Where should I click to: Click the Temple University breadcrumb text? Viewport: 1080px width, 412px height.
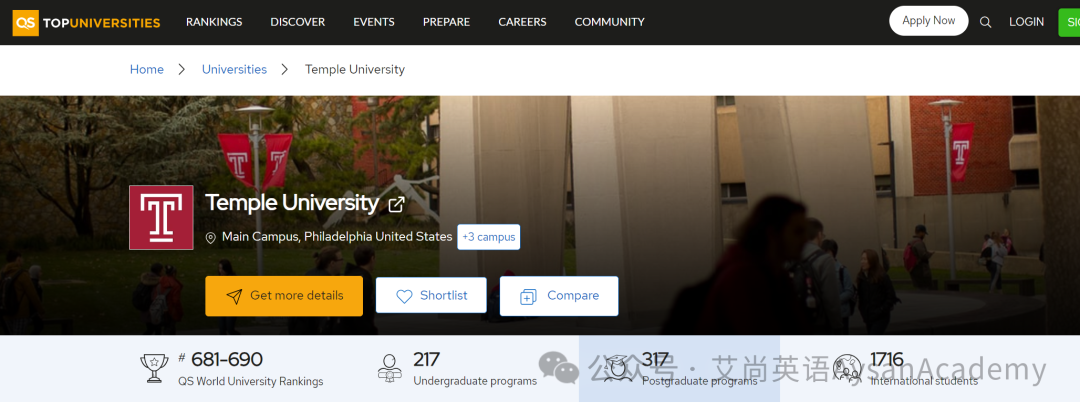tap(355, 70)
